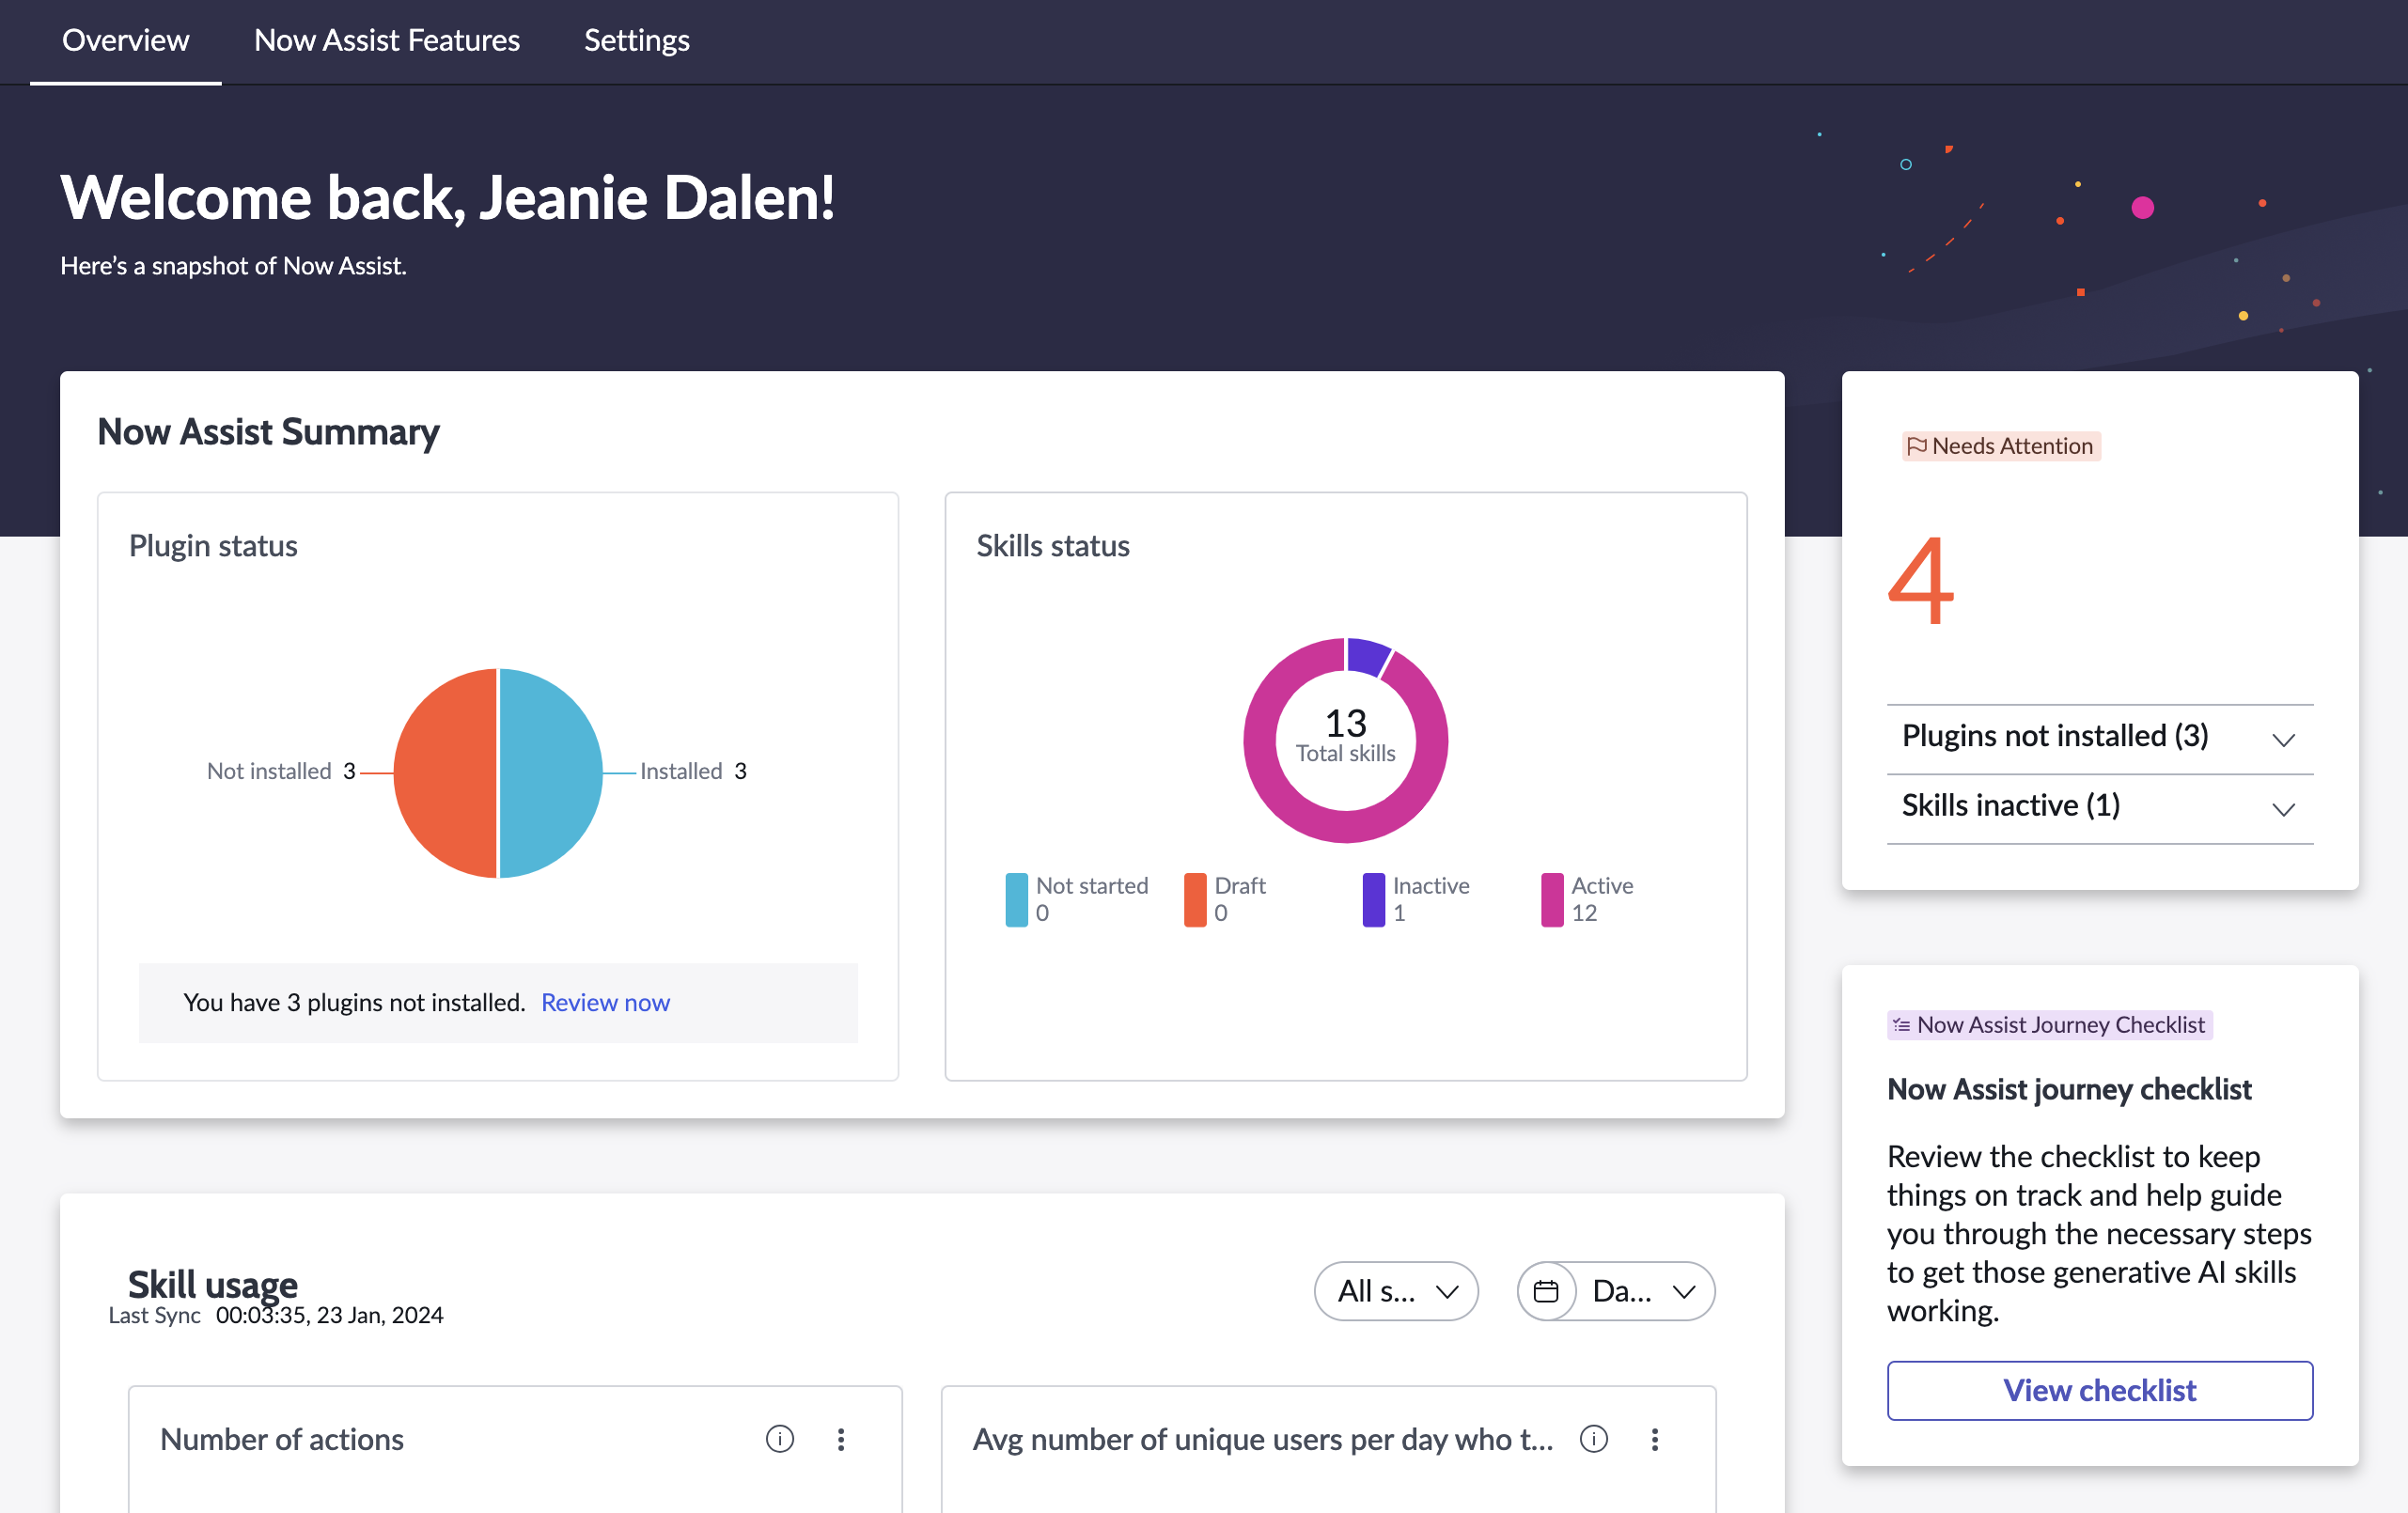Open the All skills filter dropdown

[1396, 1291]
